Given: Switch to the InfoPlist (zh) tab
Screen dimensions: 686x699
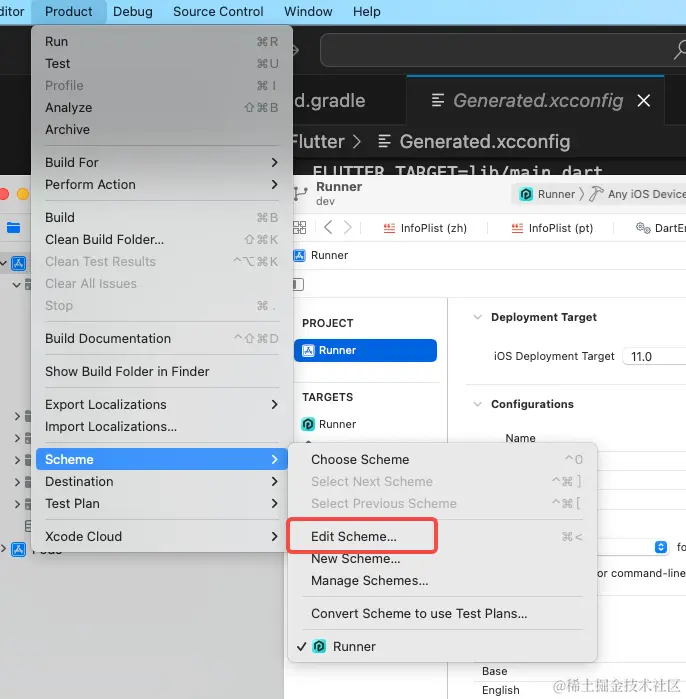Looking at the screenshot, I should [425, 228].
